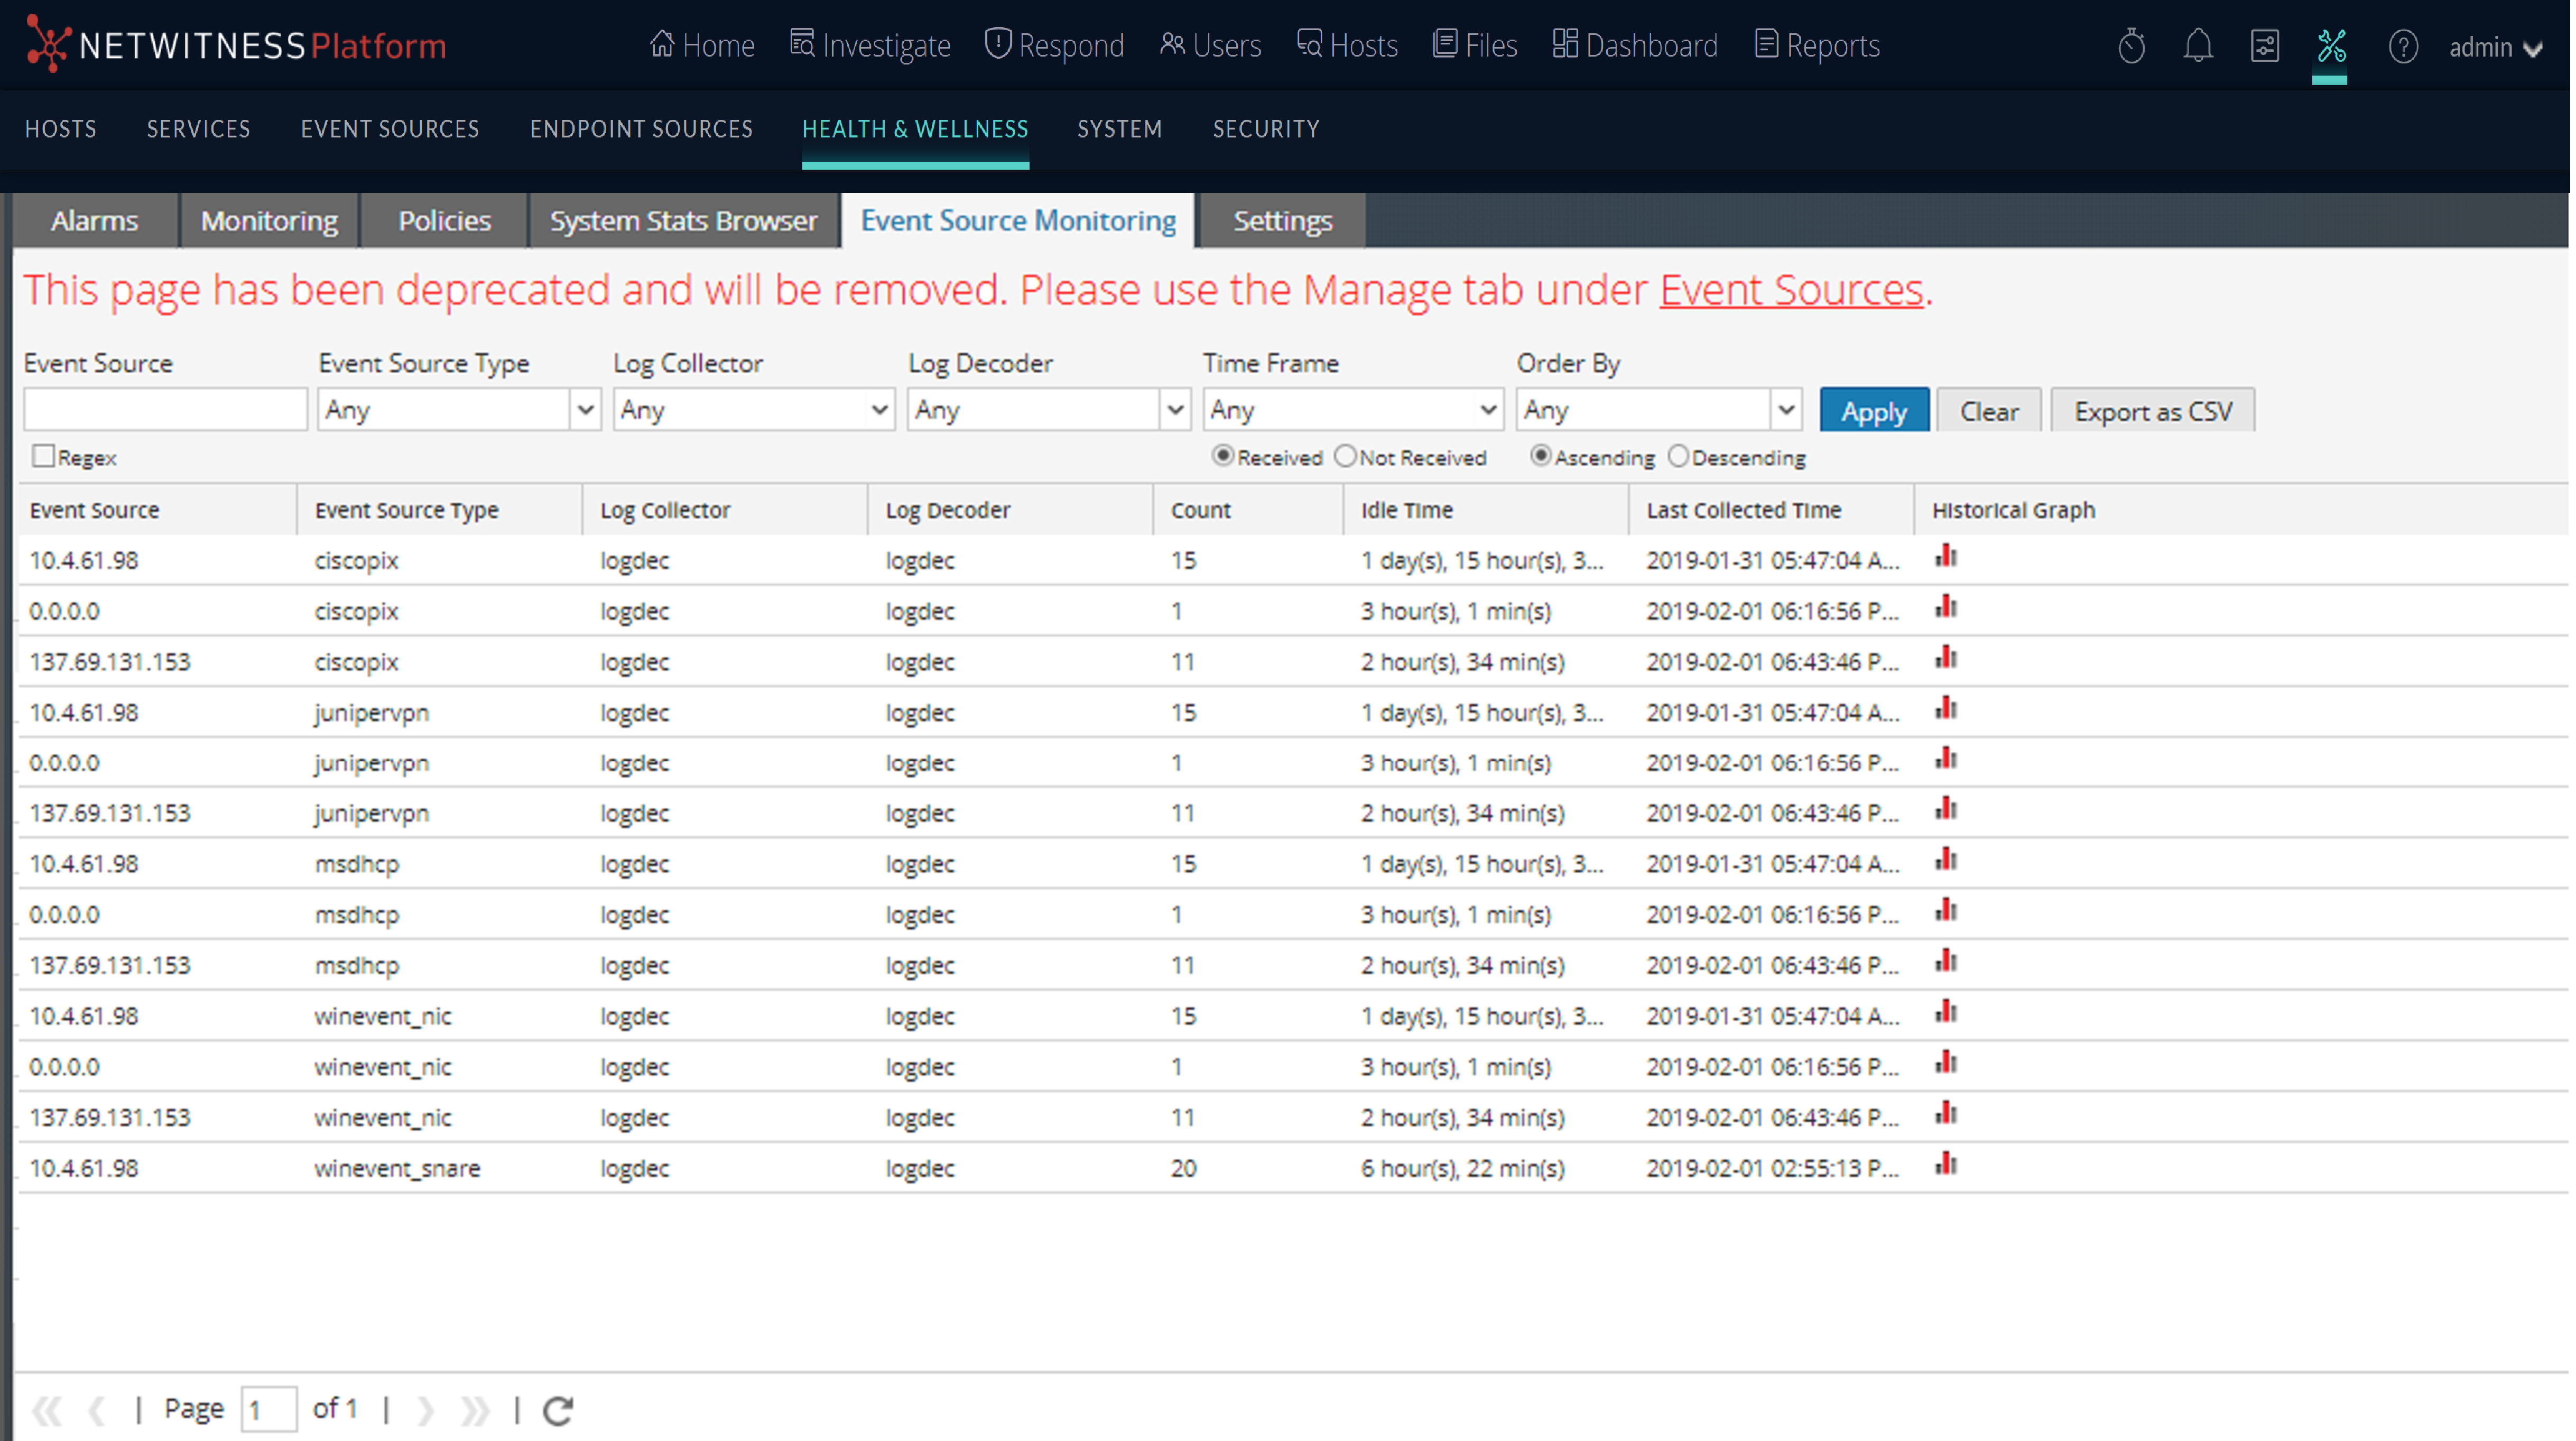This screenshot has height=1441, width=2576.
Task: Open the notifications bell icon
Action: pyautogui.click(x=2197, y=46)
